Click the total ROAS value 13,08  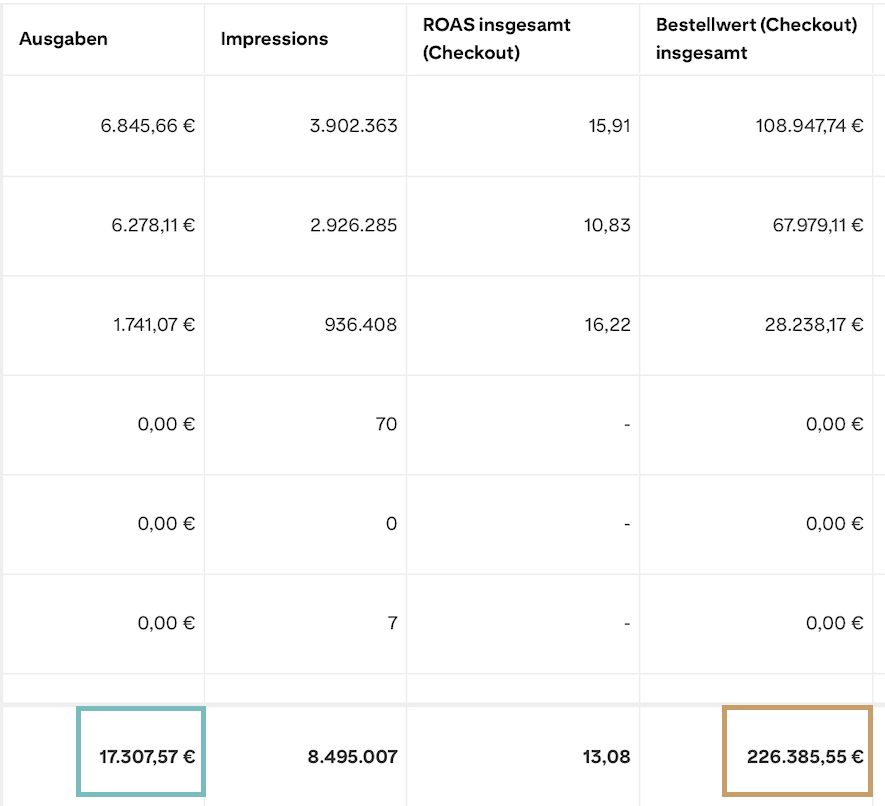609,757
